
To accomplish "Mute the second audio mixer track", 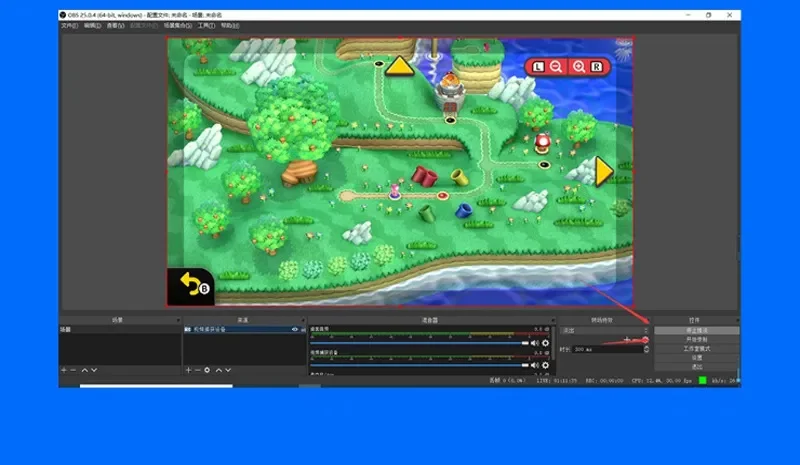I will tap(534, 366).
